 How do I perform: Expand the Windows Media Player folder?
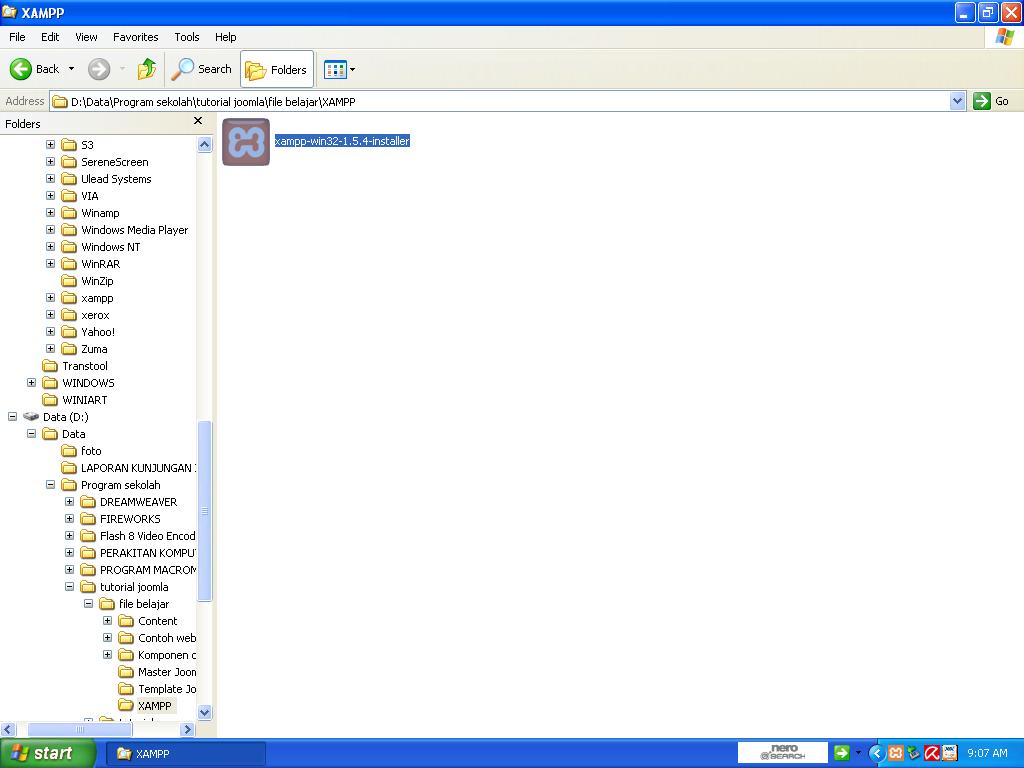pyautogui.click(x=50, y=229)
